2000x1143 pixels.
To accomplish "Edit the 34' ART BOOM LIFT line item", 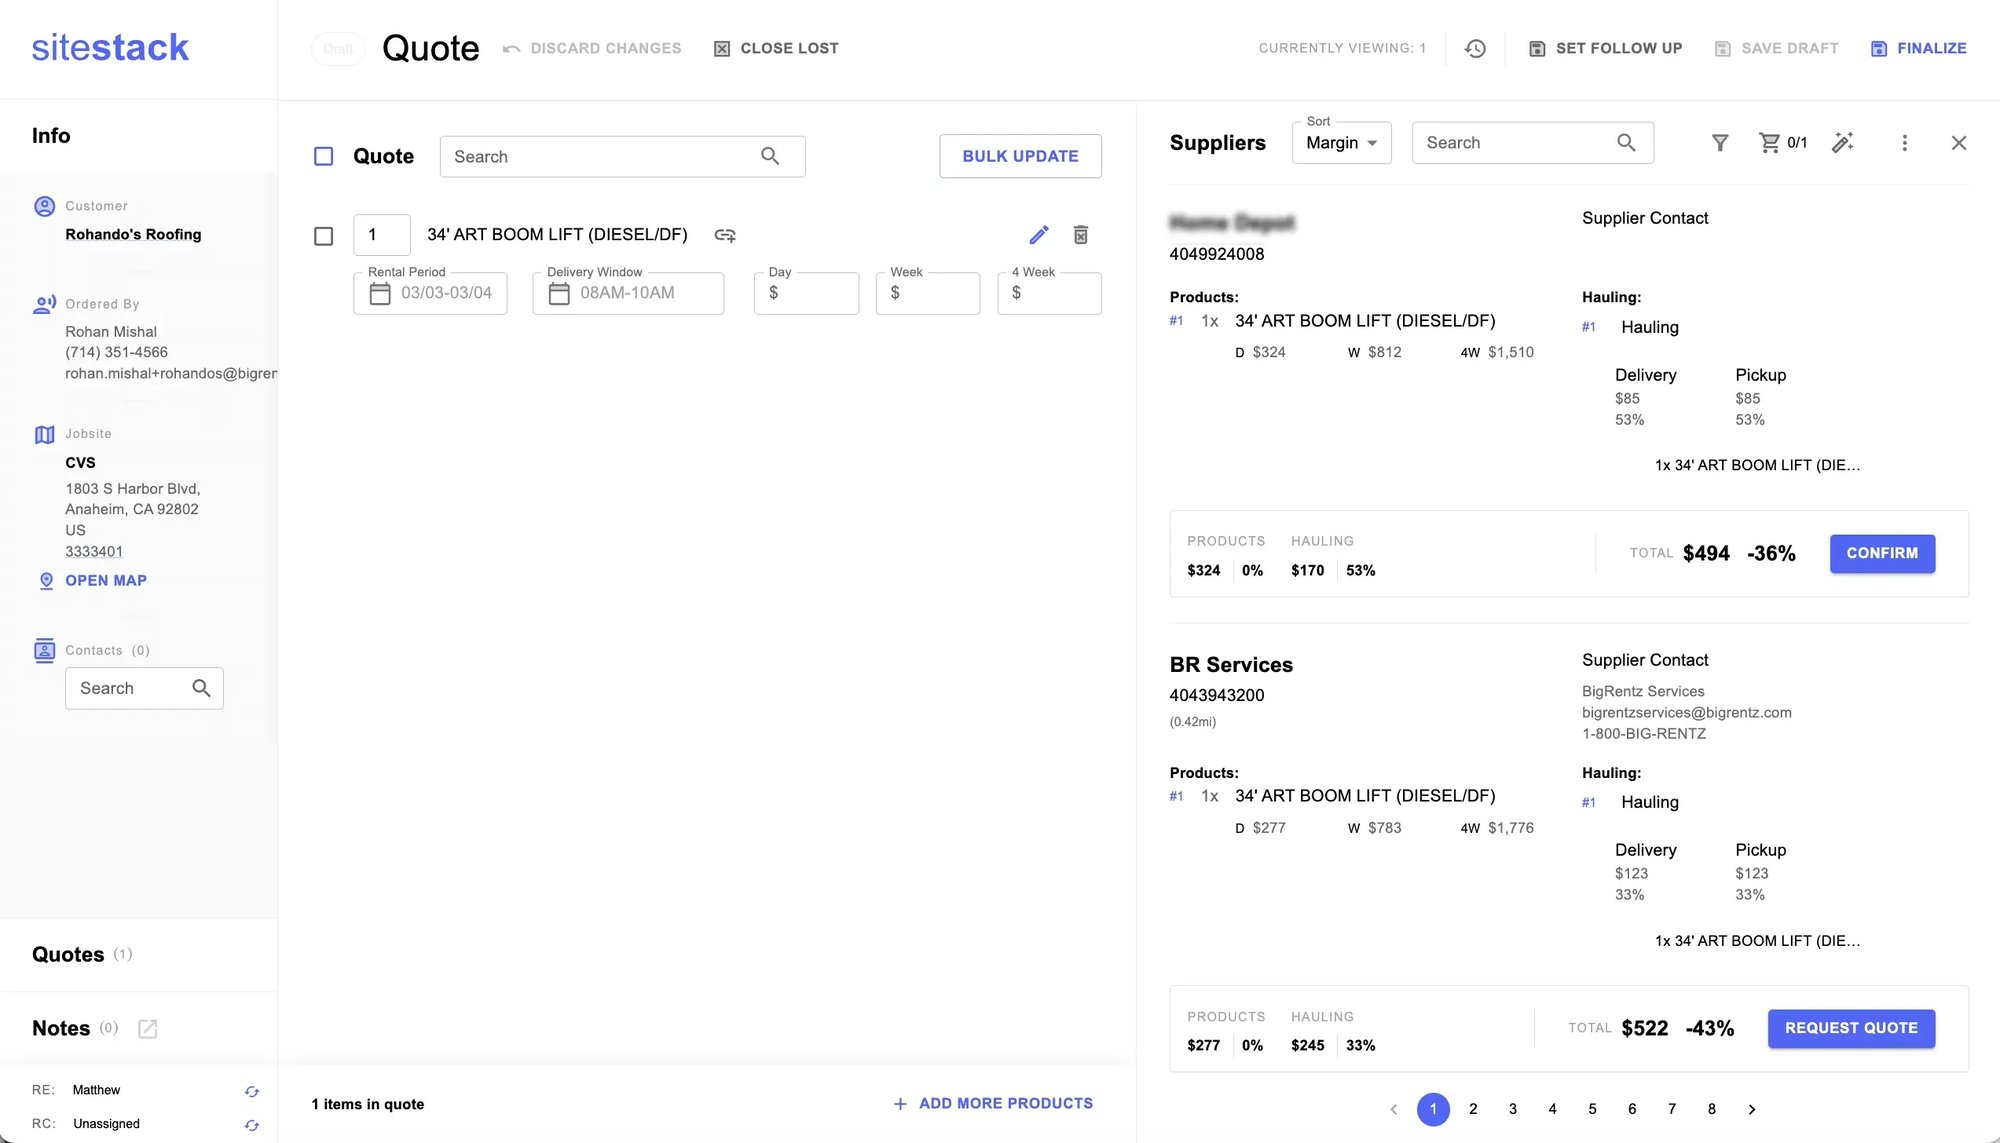I will [1039, 234].
